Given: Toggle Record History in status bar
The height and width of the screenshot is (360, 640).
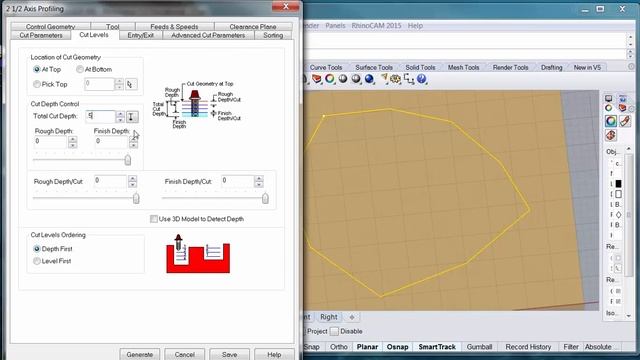Looking at the screenshot, I should [528, 347].
